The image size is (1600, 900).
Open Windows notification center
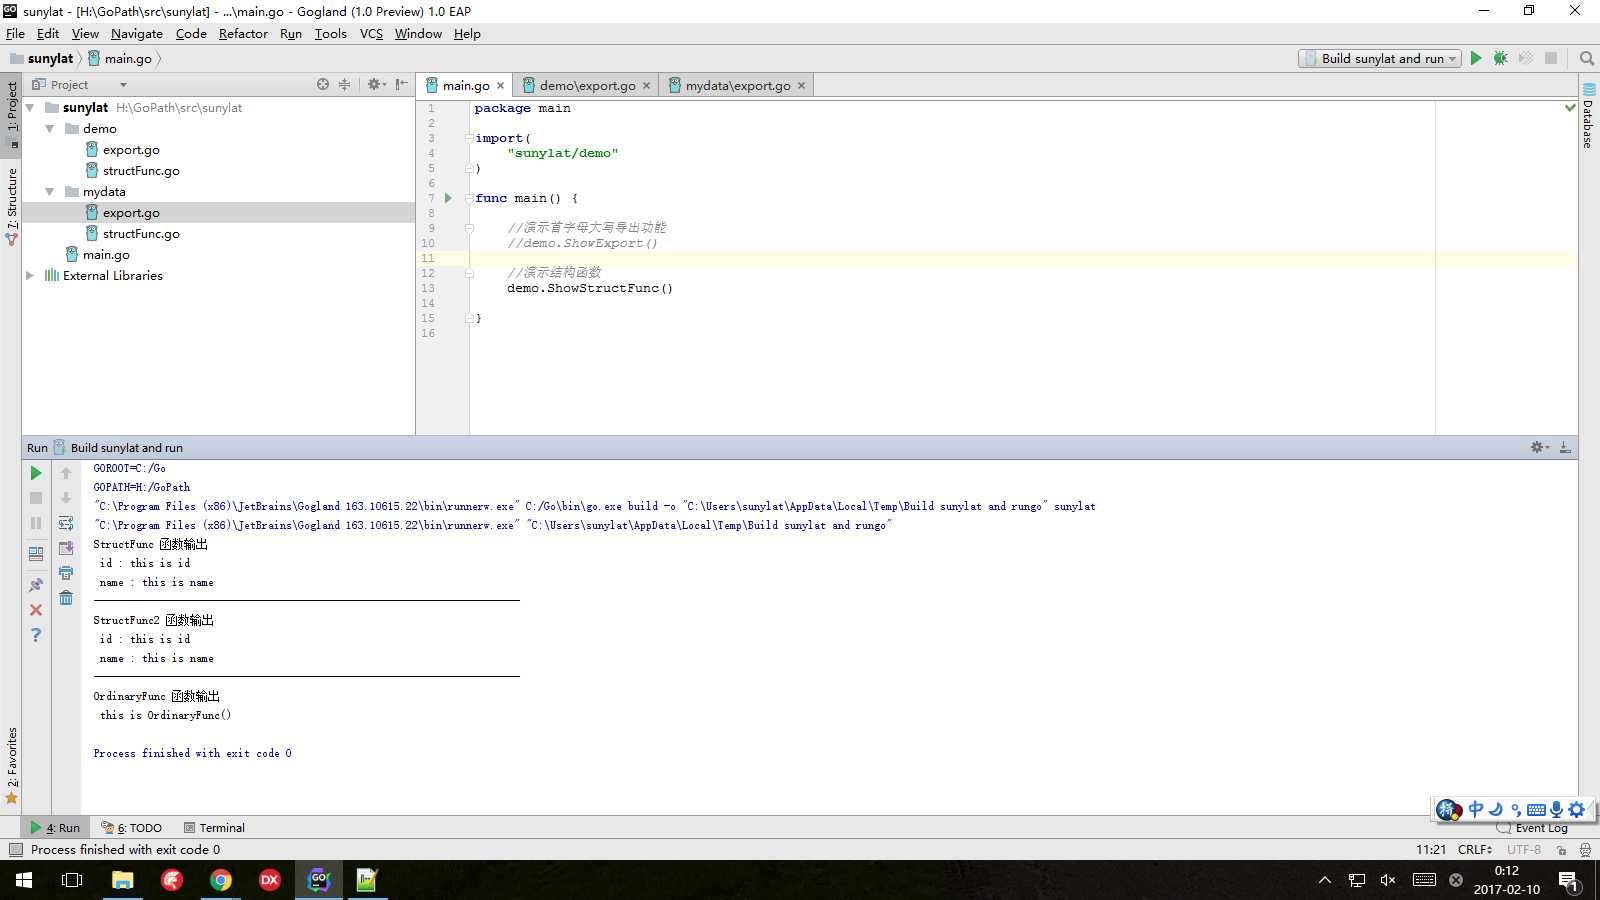(1568, 881)
